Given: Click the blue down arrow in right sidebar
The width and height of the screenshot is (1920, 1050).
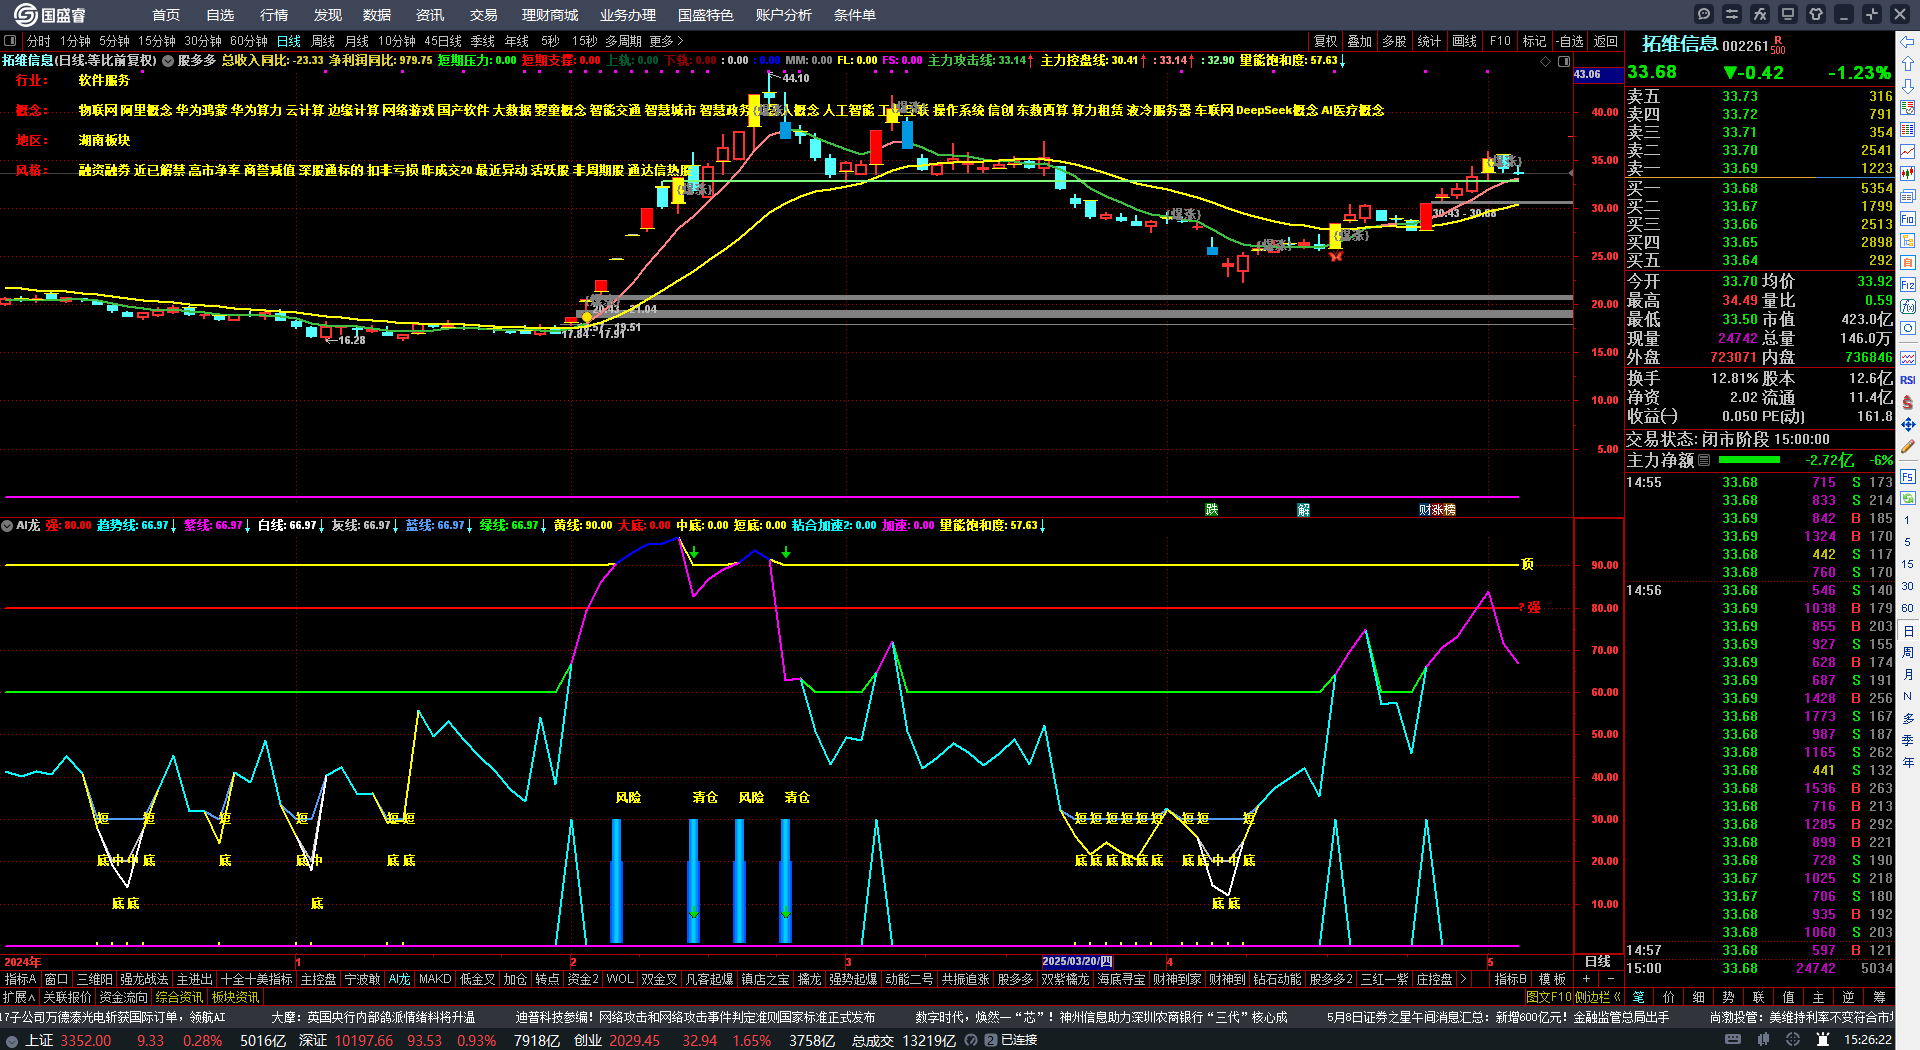Looking at the screenshot, I should (x=1908, y=86).
